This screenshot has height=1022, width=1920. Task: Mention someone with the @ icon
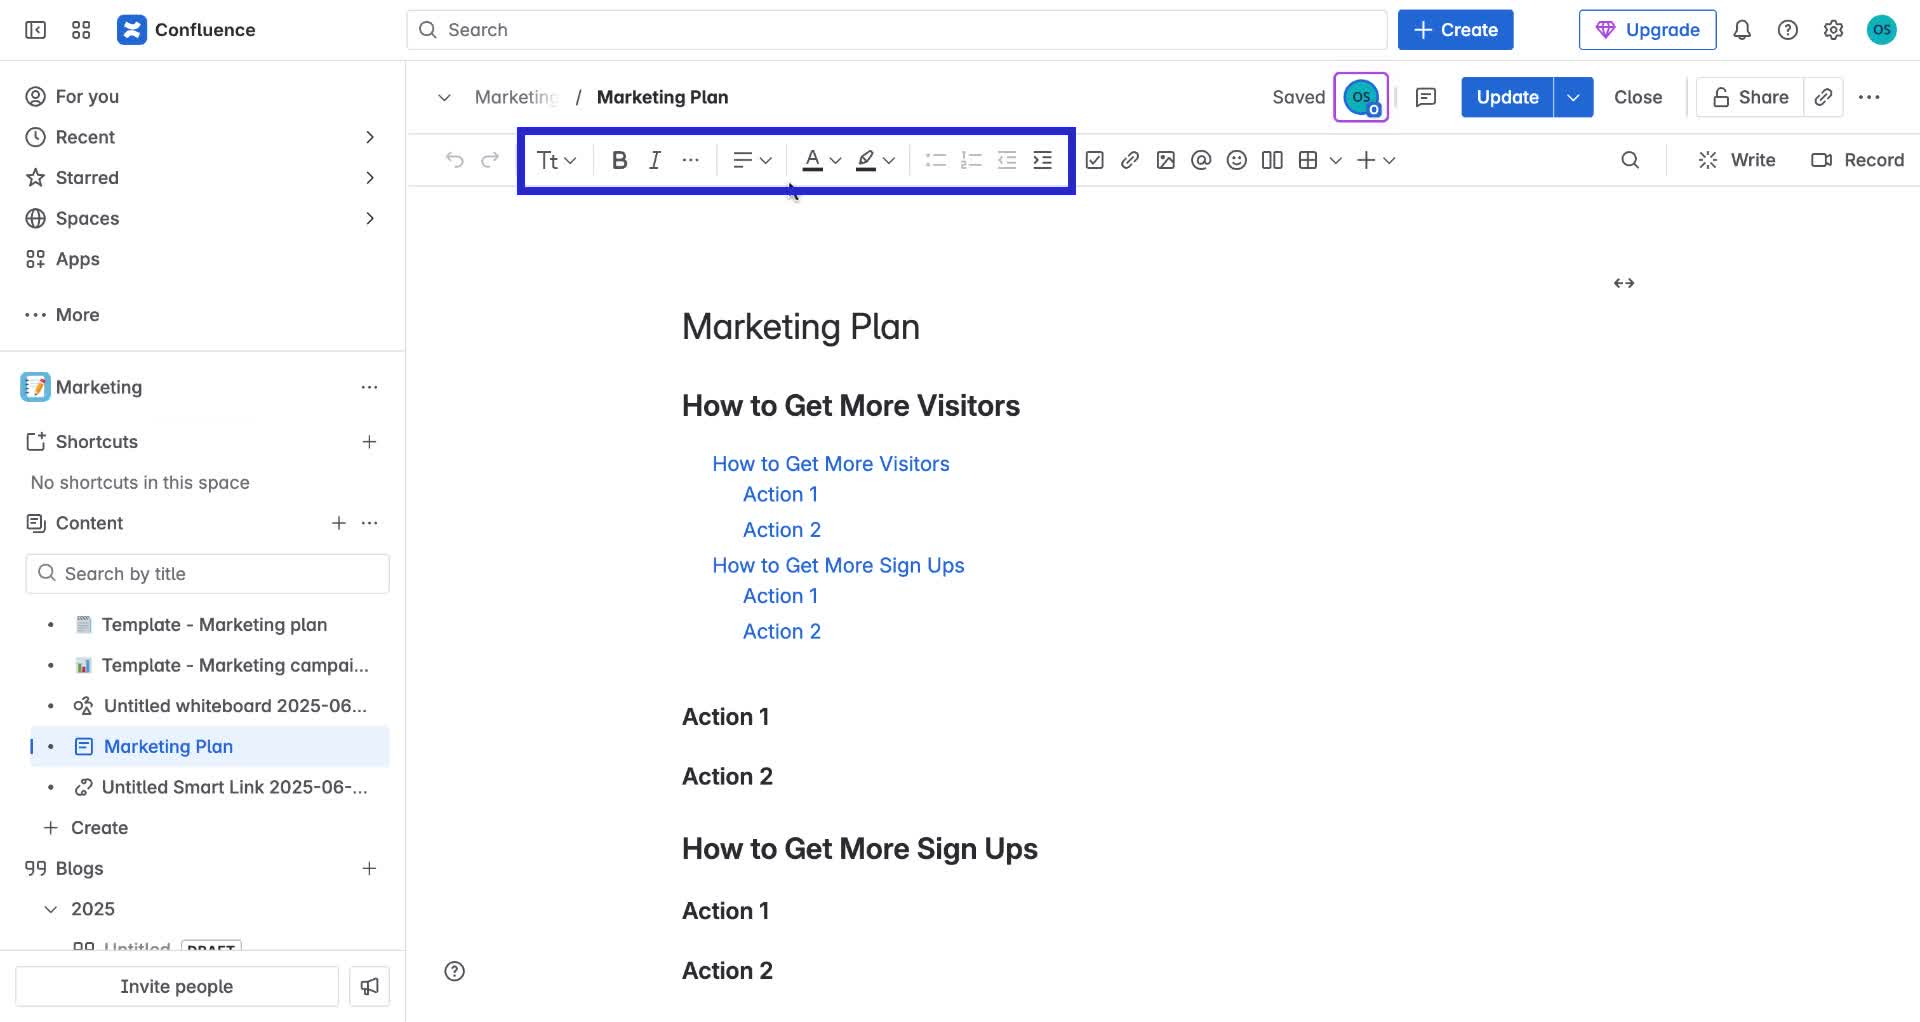1201,159
